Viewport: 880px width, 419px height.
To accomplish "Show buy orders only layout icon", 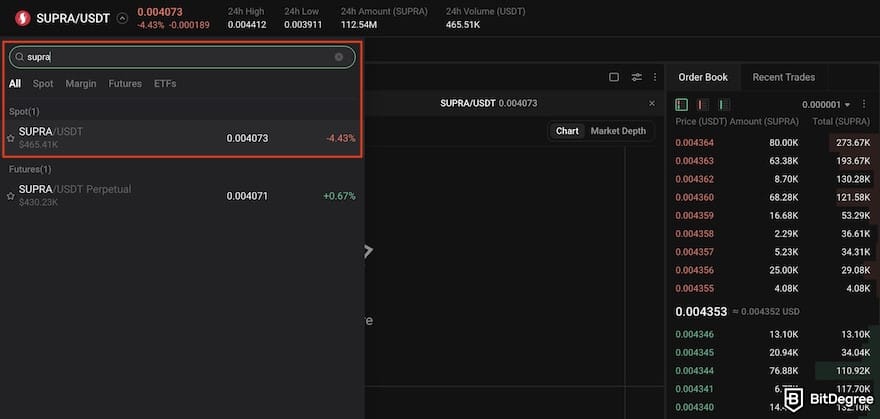I will coord(725,104).
